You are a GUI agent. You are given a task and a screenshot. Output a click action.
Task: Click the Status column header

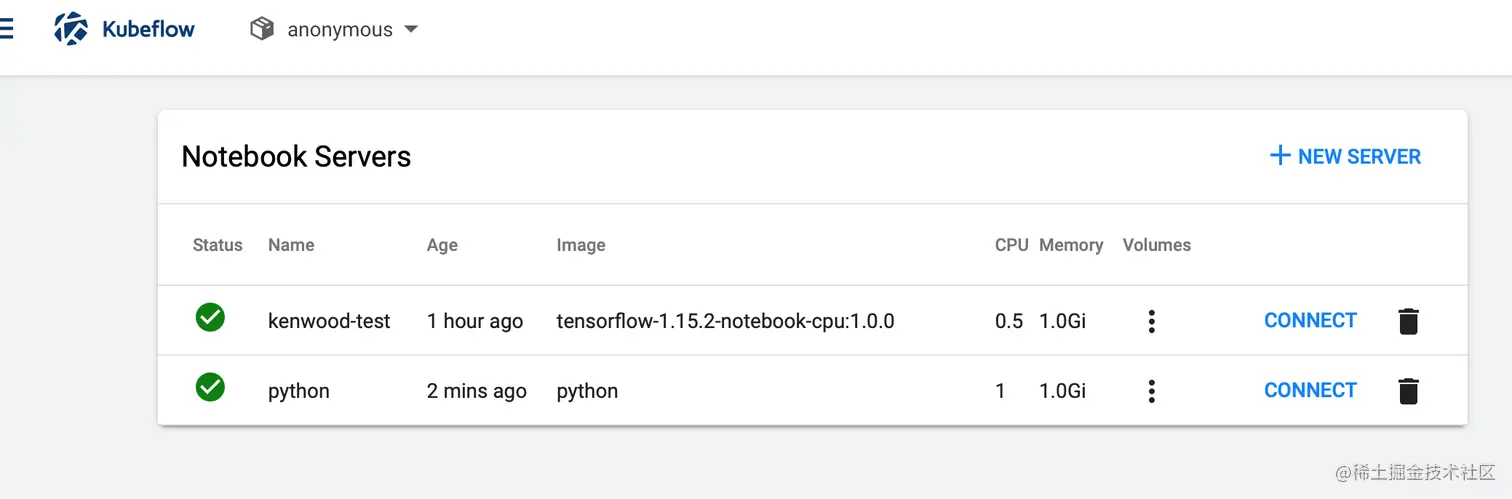tap(218, 245)
